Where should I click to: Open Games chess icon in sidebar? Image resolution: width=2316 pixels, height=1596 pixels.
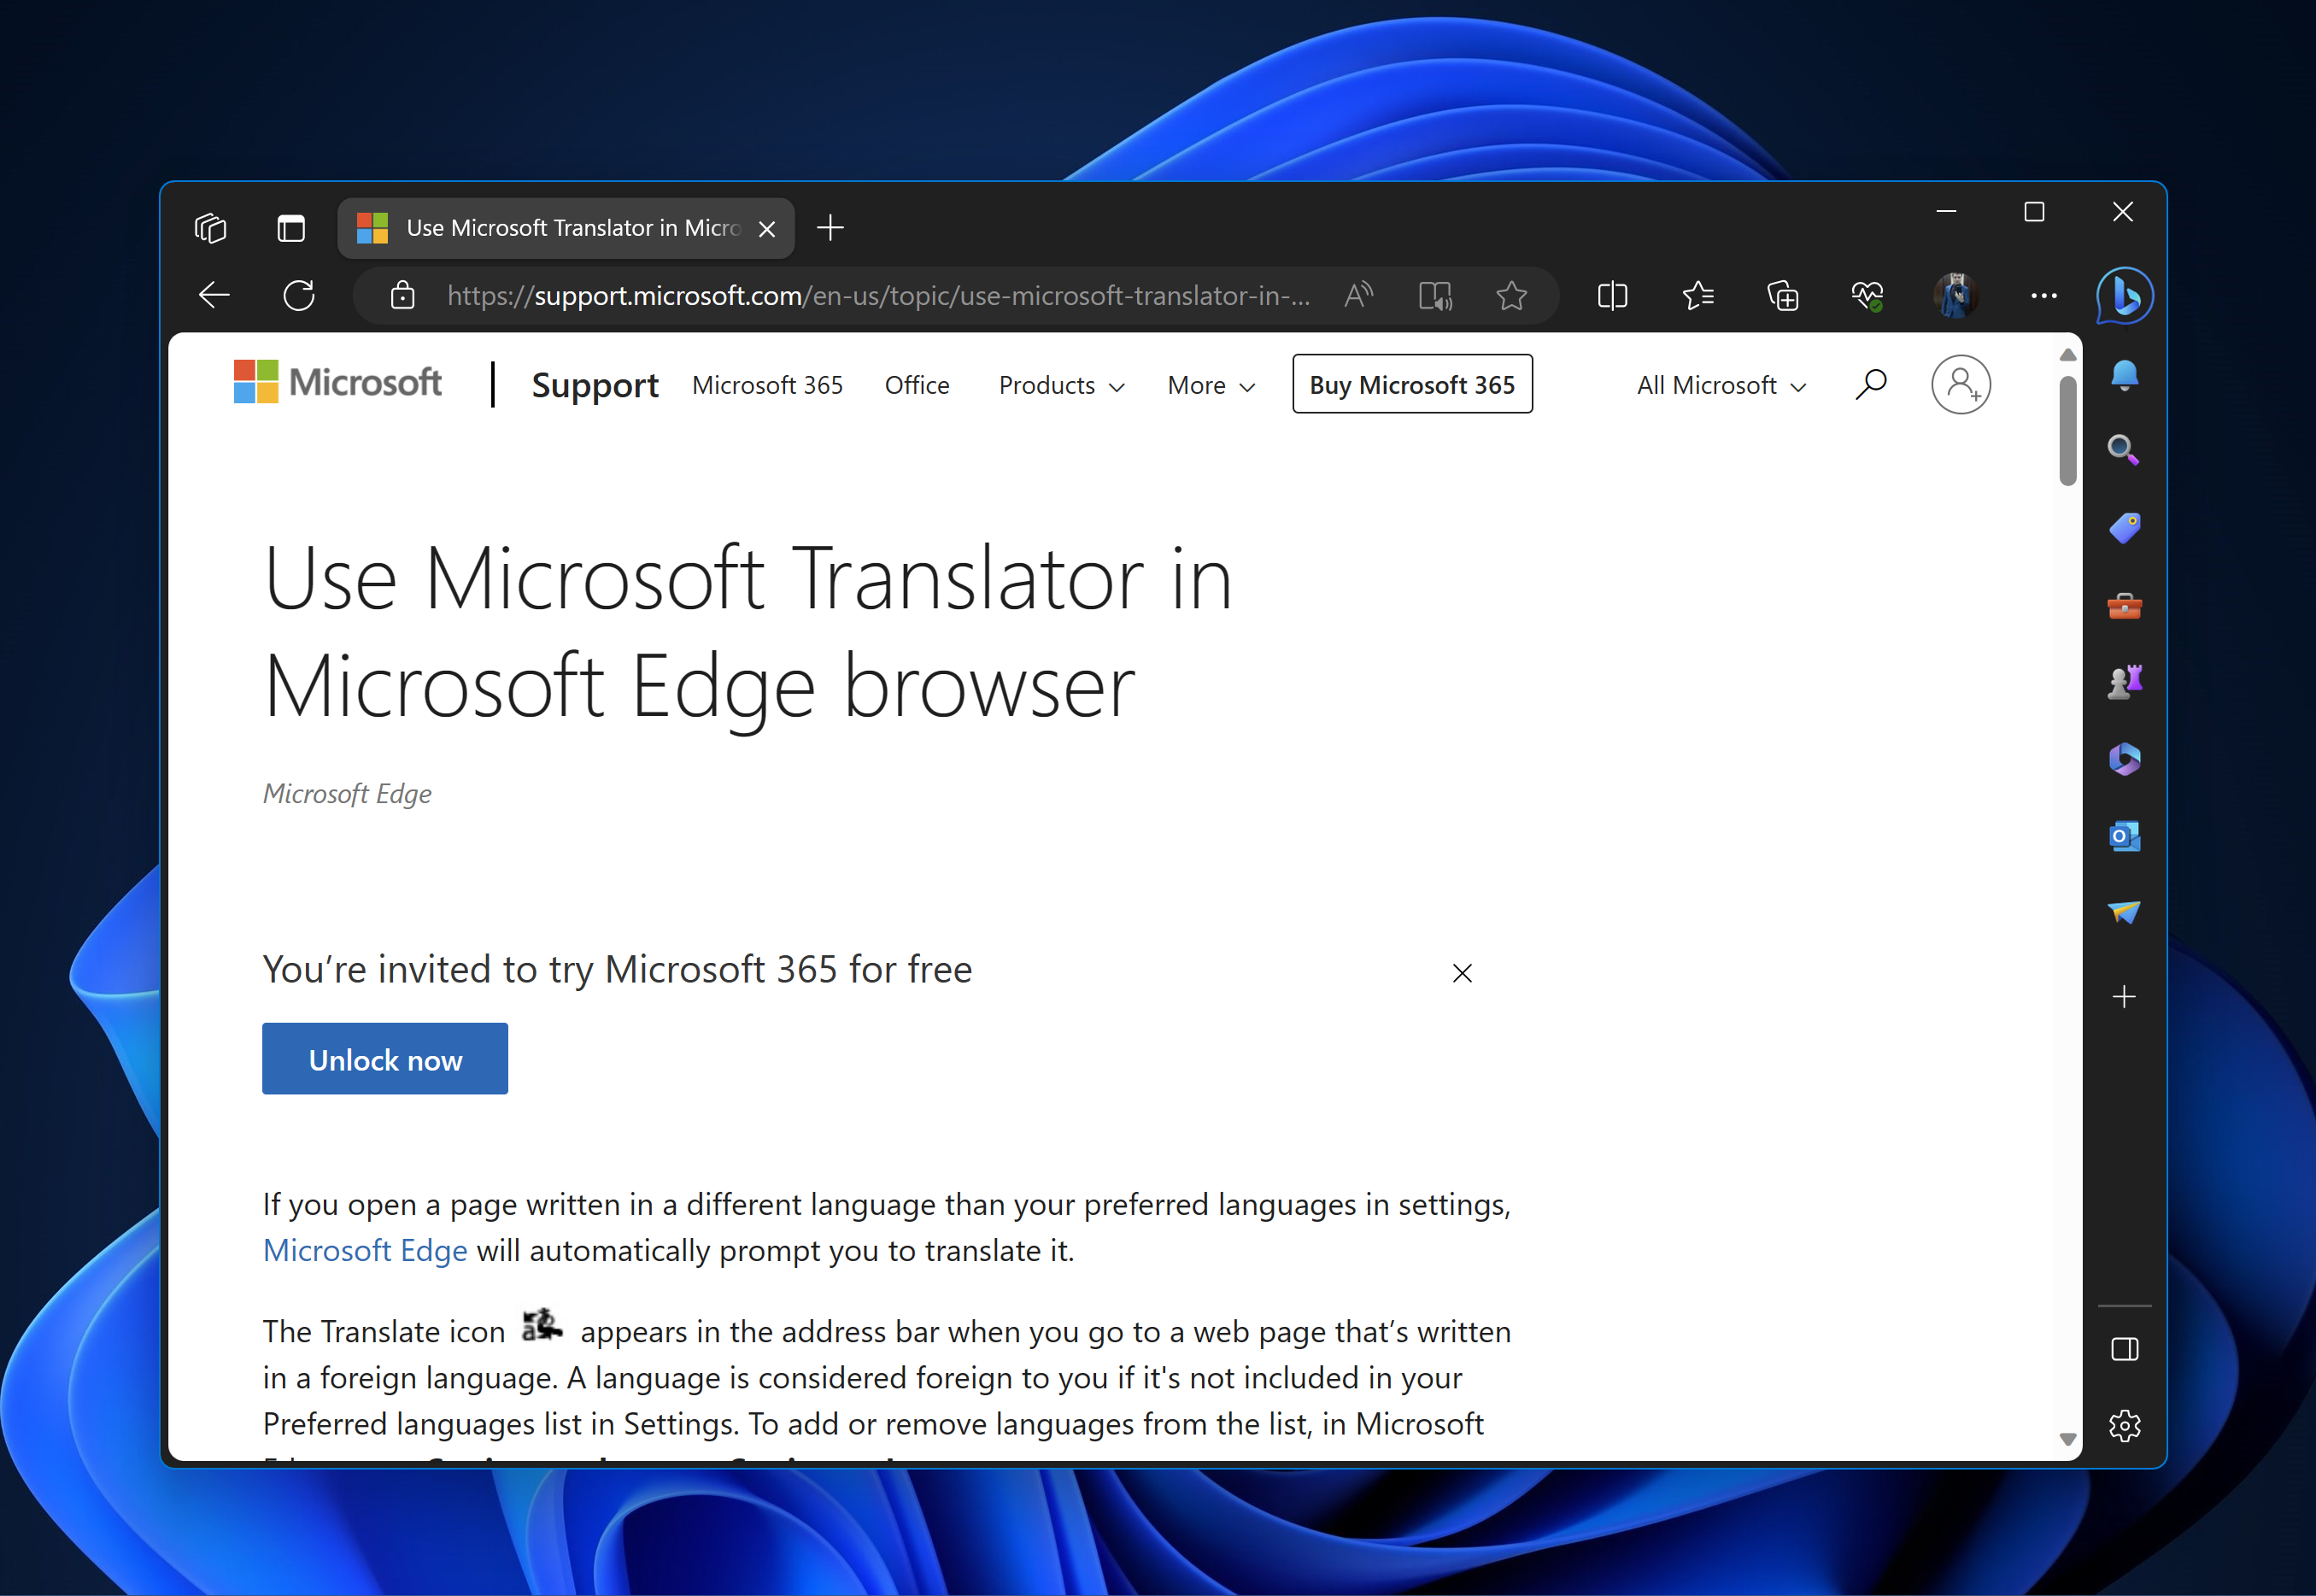point(2124,682)
